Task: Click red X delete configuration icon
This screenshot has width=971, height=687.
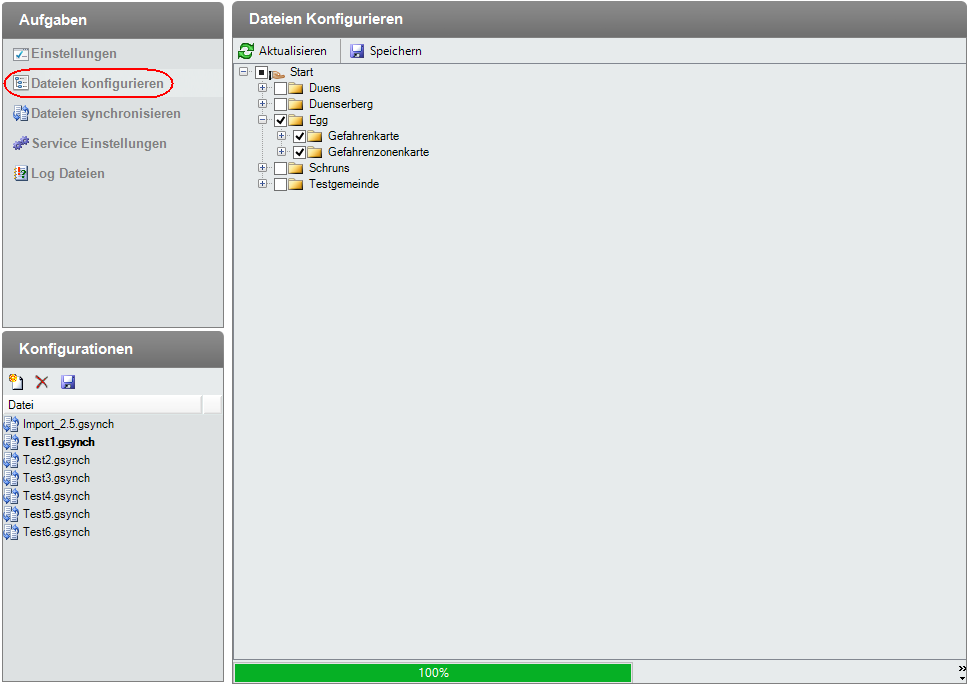Action: click(42, 382)
